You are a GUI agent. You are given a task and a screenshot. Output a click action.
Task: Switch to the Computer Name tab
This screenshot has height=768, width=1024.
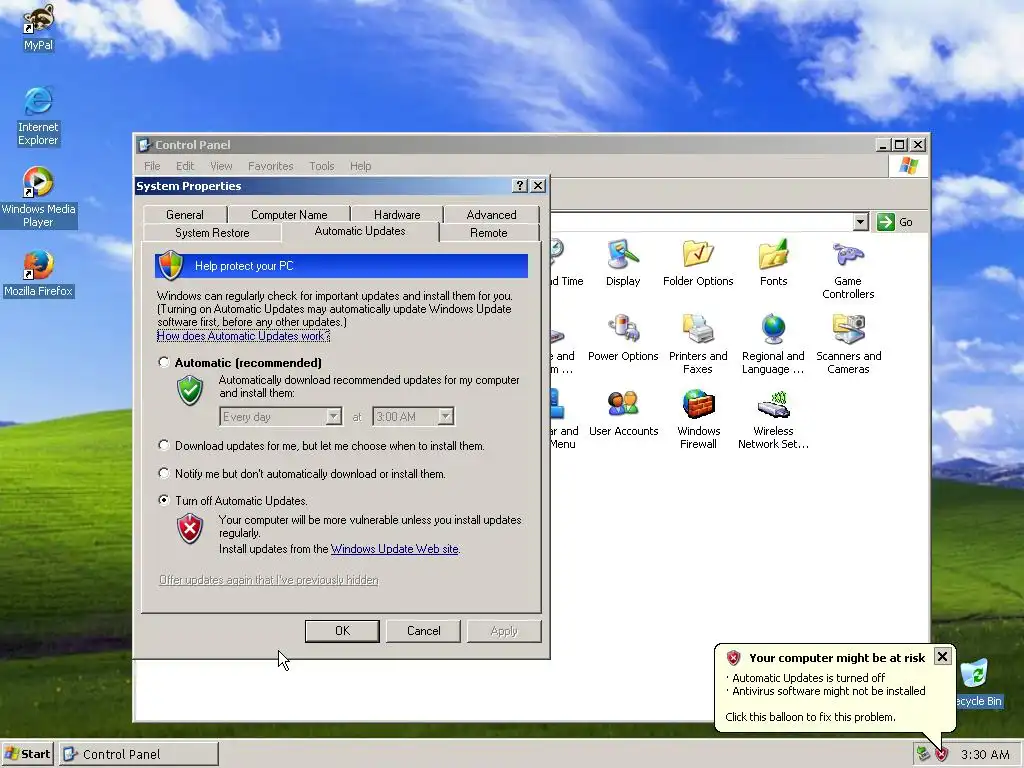point(289,215)
